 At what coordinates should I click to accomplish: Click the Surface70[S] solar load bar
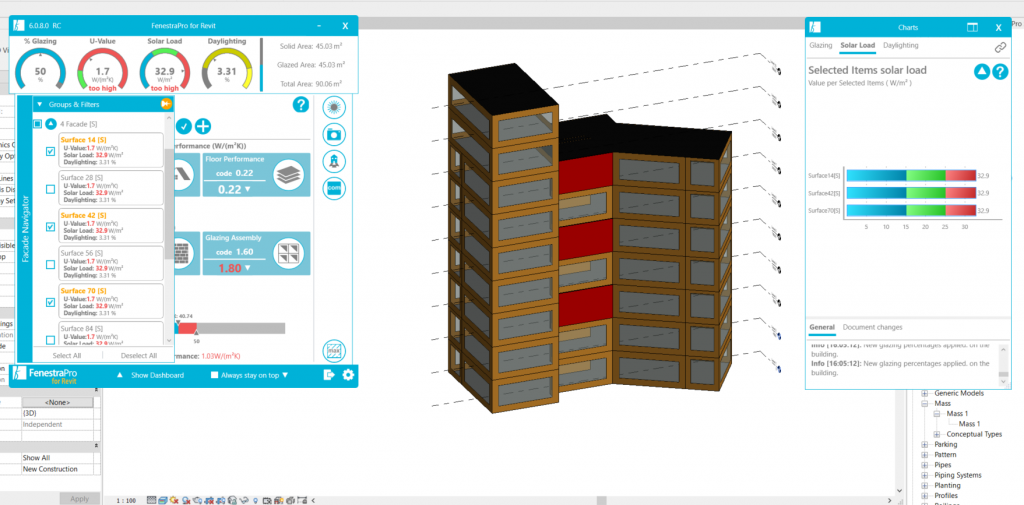click(x=911, y=210)
